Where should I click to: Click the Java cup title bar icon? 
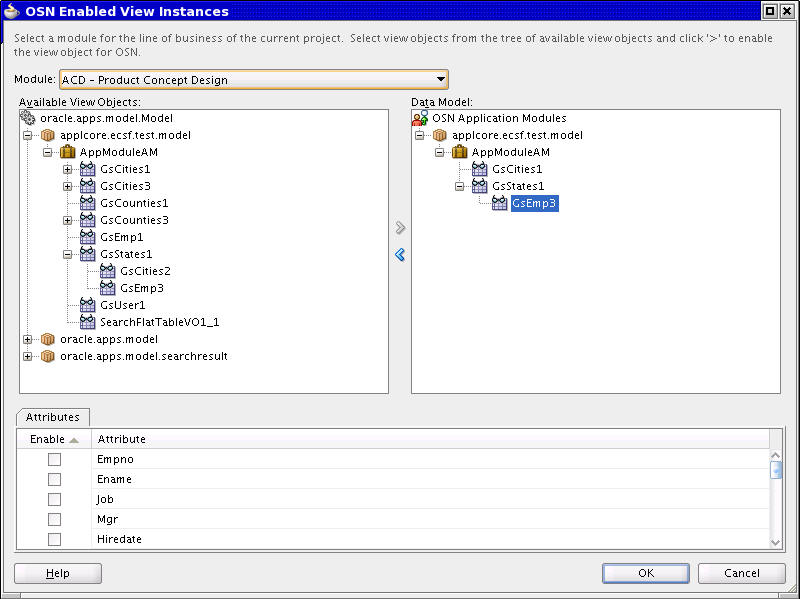pos(11,11)
